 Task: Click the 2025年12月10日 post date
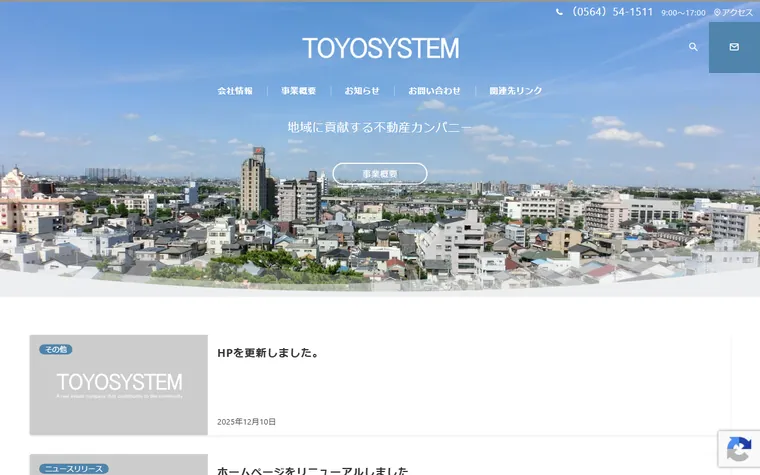click(246, 422)
